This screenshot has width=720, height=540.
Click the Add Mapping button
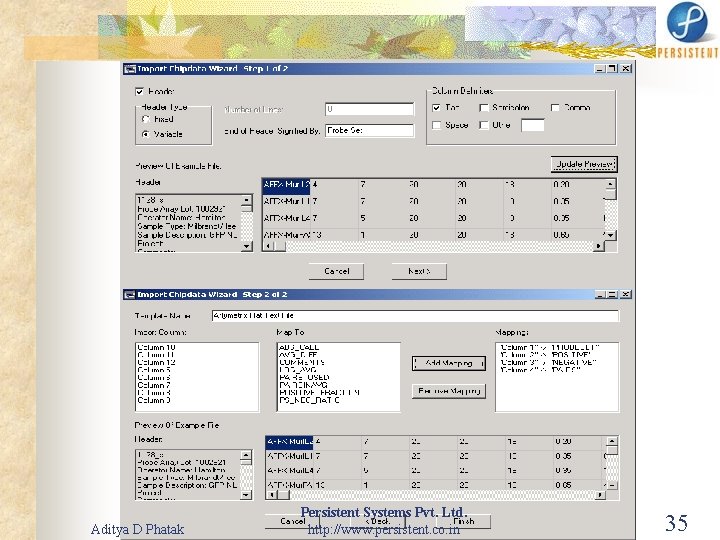(449, 363)
